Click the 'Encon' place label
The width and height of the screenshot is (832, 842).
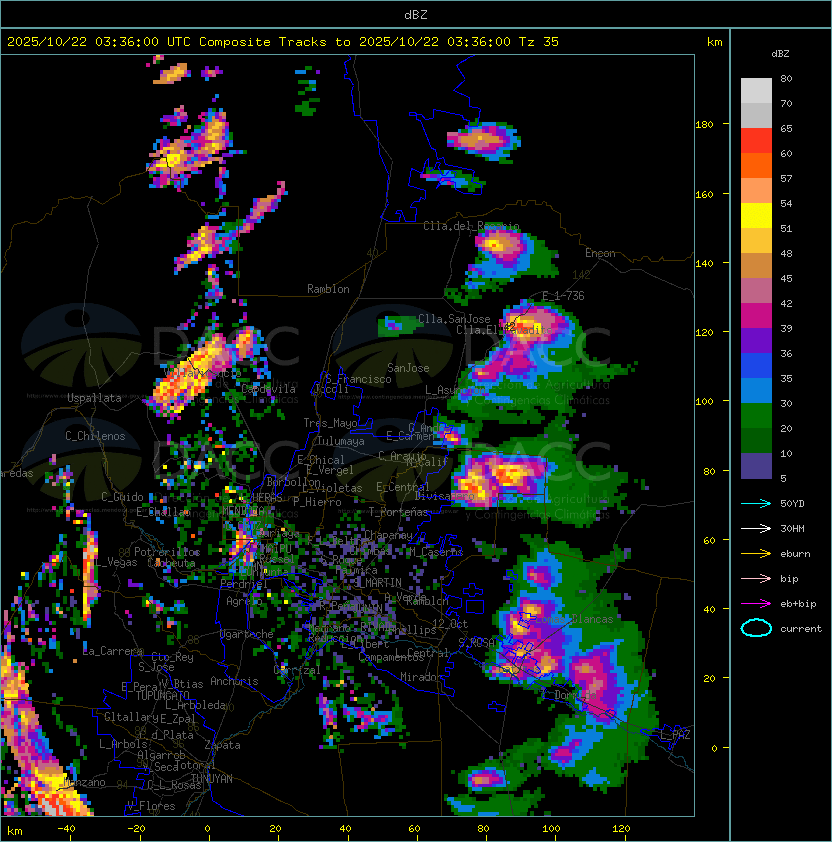point(600,253)
